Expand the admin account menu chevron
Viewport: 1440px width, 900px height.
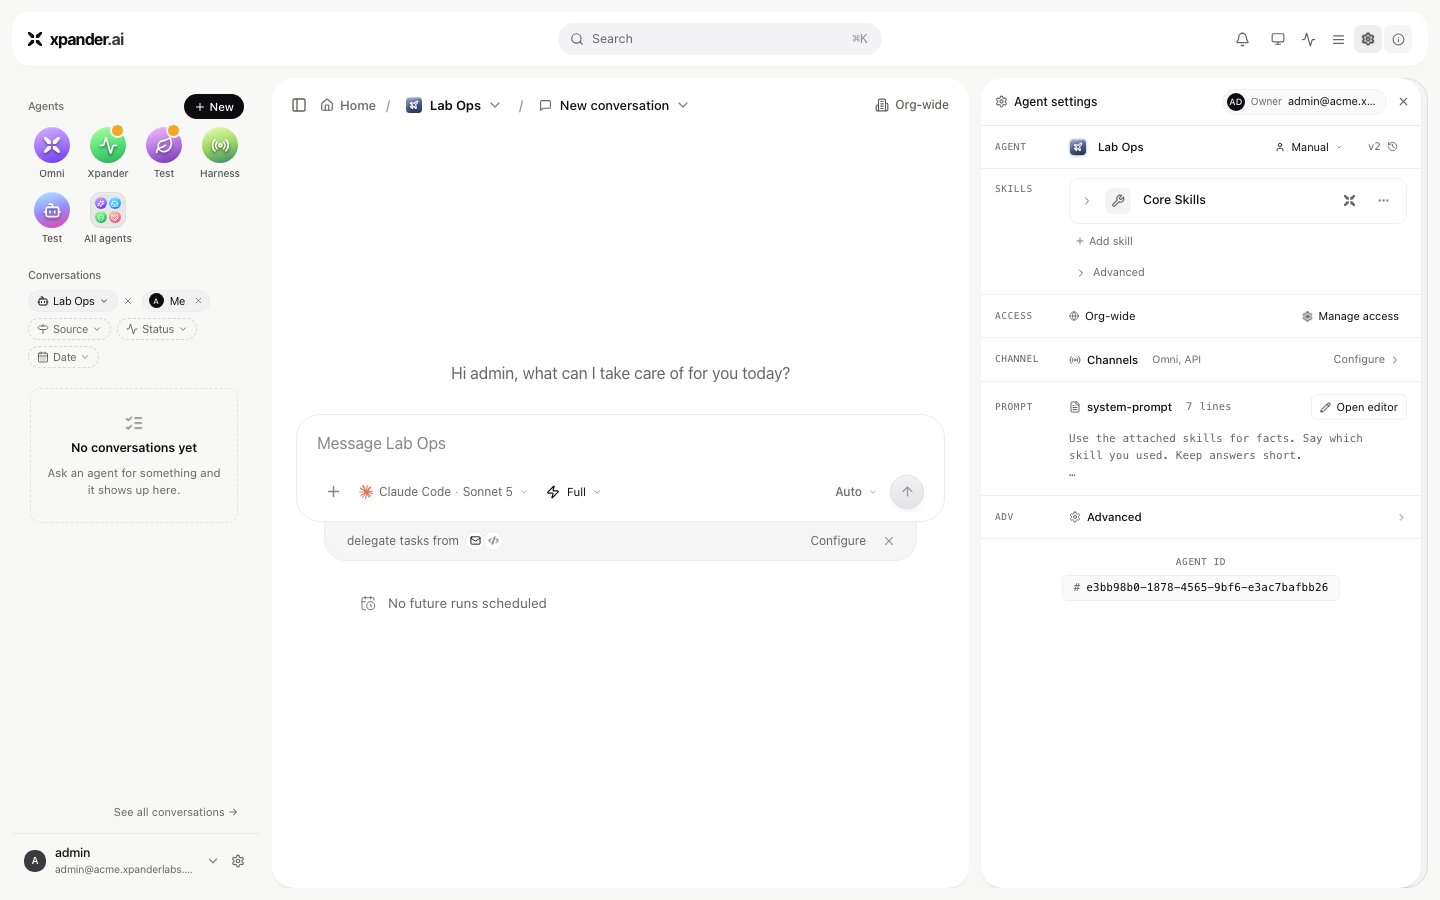[213, 861]
